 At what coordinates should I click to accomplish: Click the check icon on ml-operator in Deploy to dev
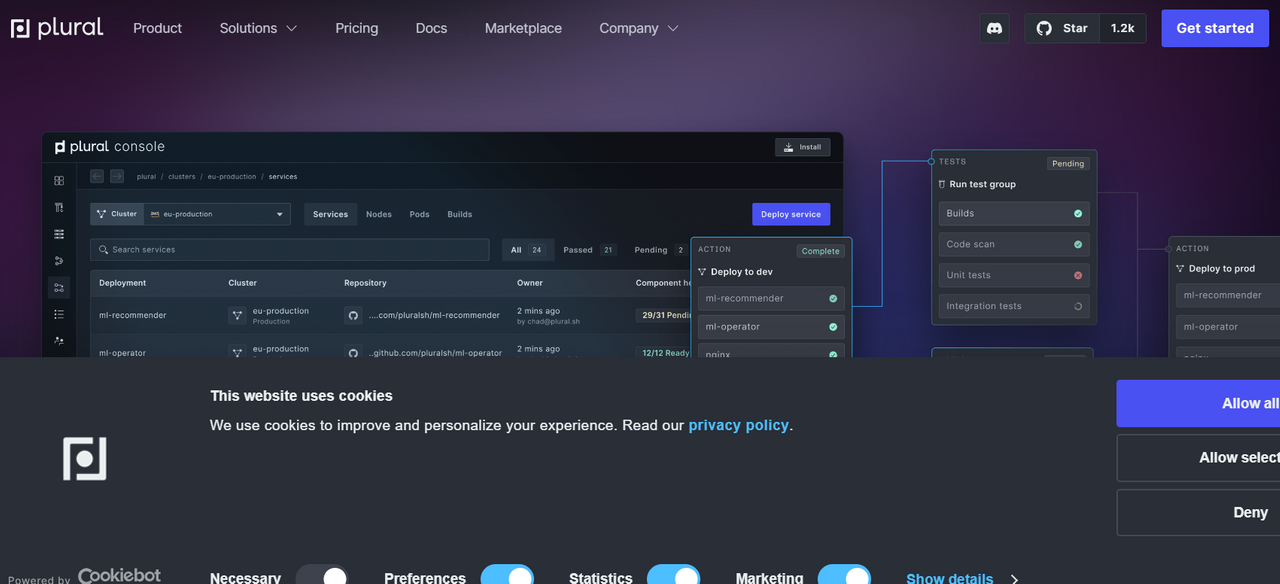tap(833, 327)
